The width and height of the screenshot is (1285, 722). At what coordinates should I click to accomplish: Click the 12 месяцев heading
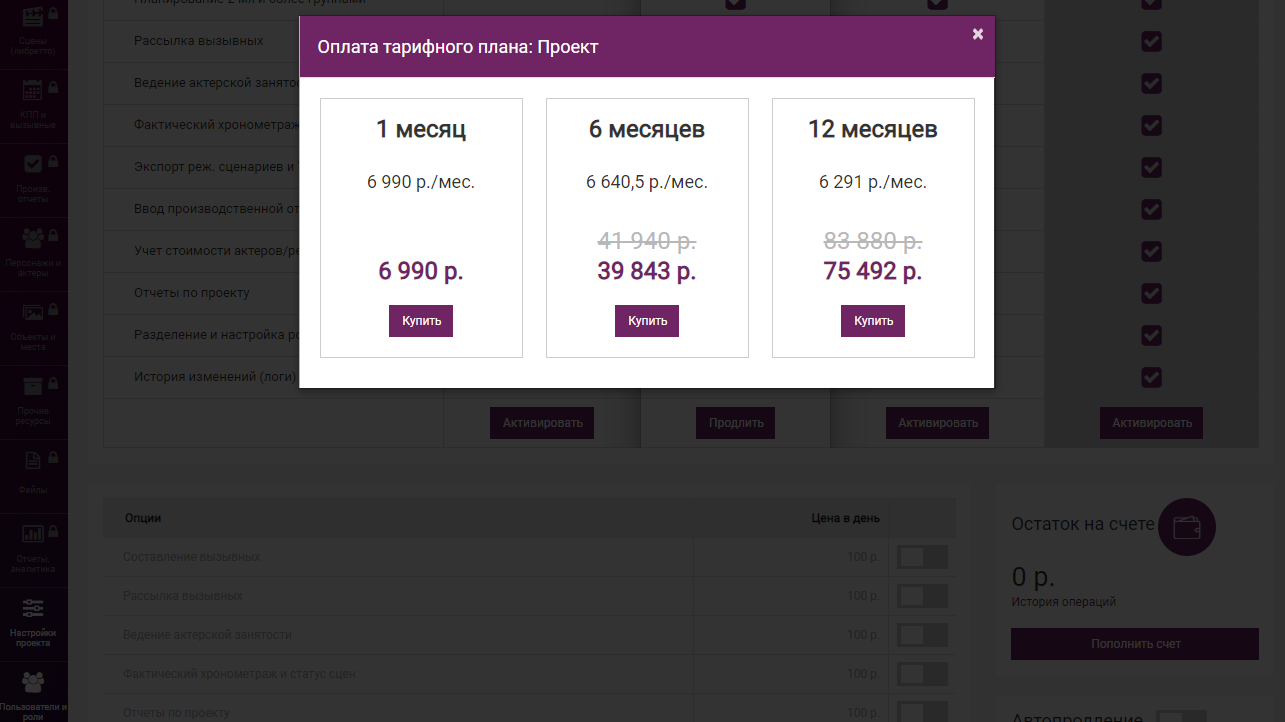pyautogui.click(x=873, y=129)
